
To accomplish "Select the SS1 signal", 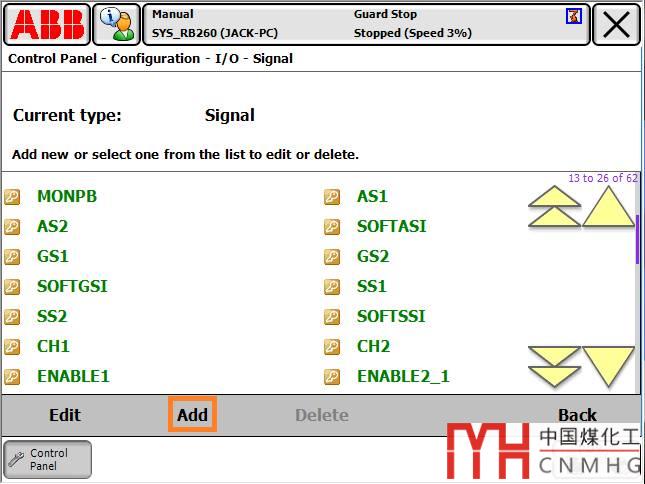I will (372, 287).
